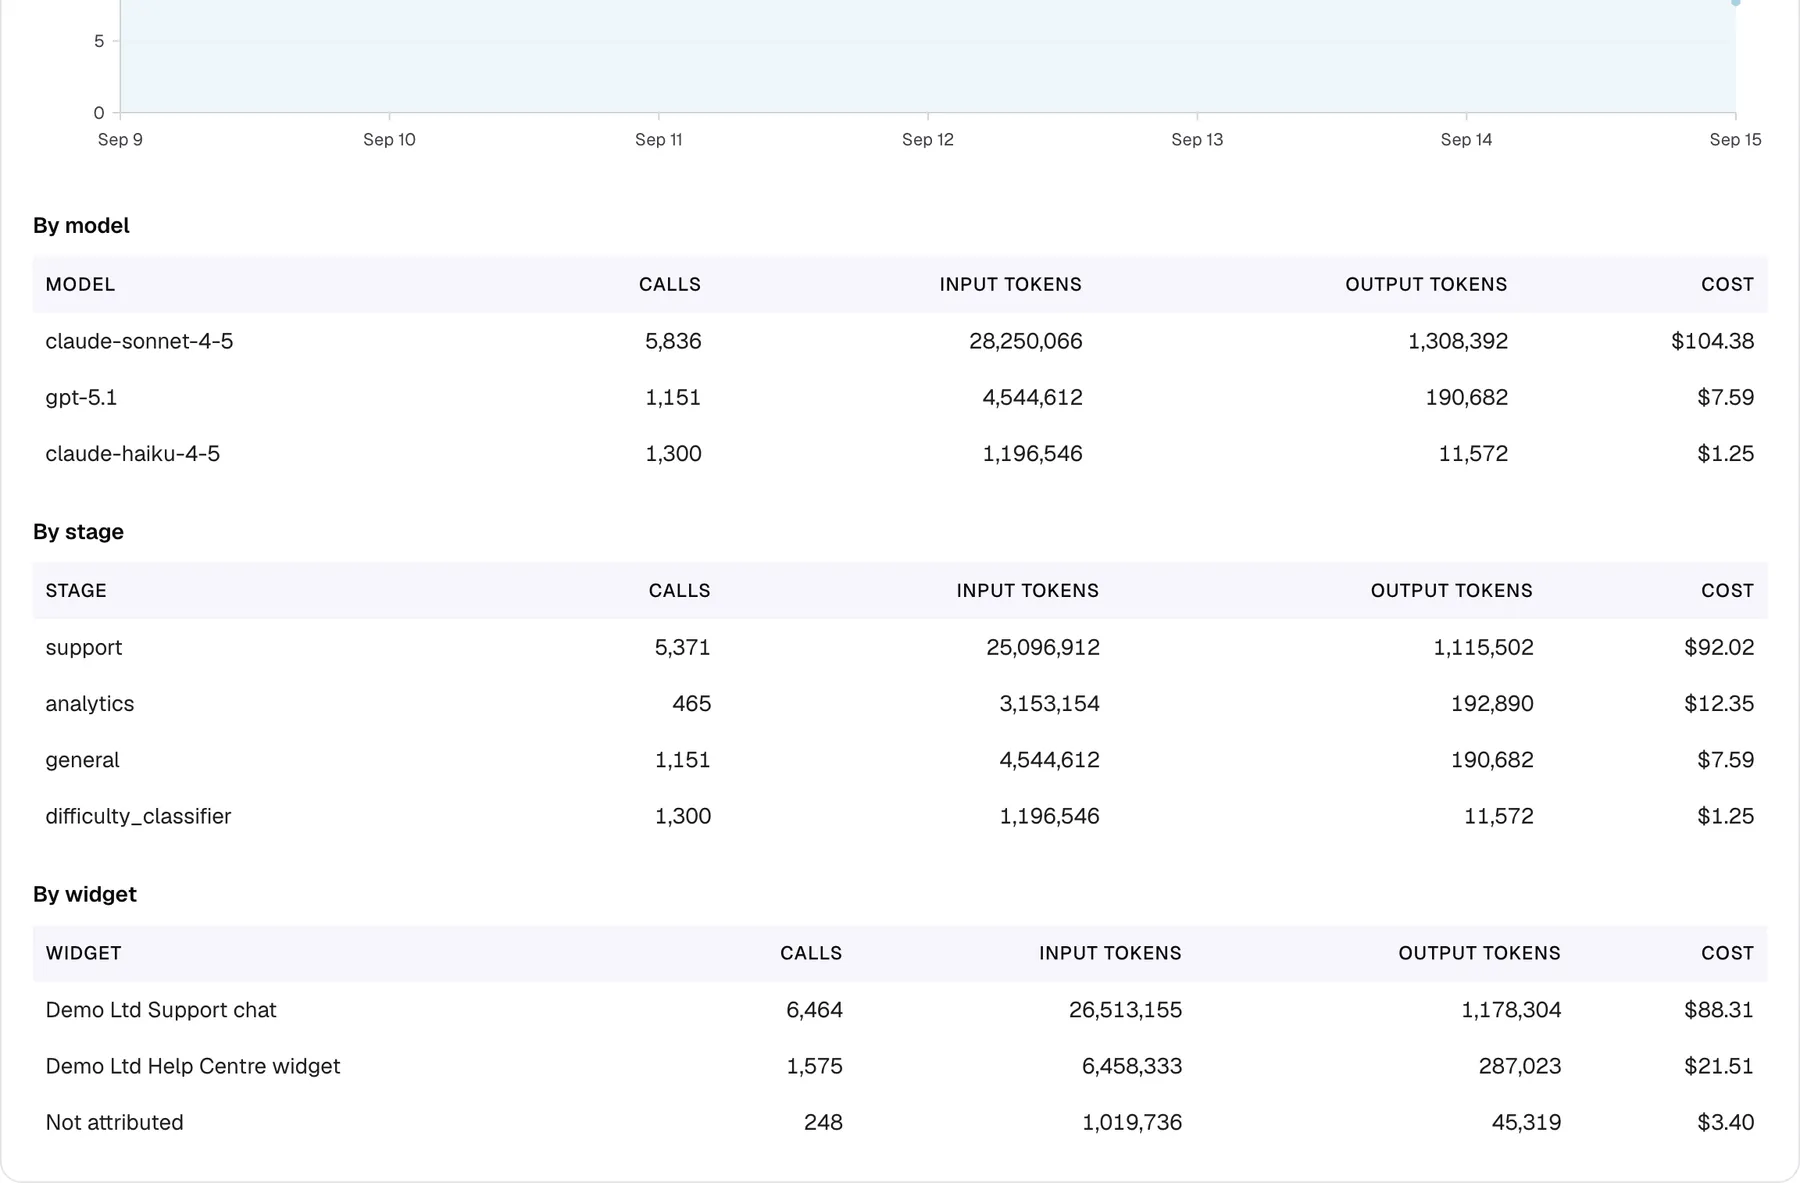Click By widget COST column header

click(1728, 953)
